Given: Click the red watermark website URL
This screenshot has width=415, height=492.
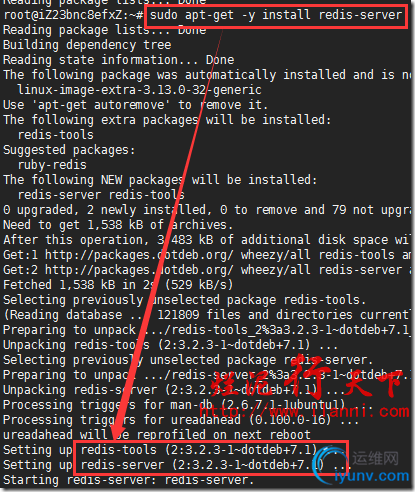Looking at the screenshot, I should (x=304, y=411).
